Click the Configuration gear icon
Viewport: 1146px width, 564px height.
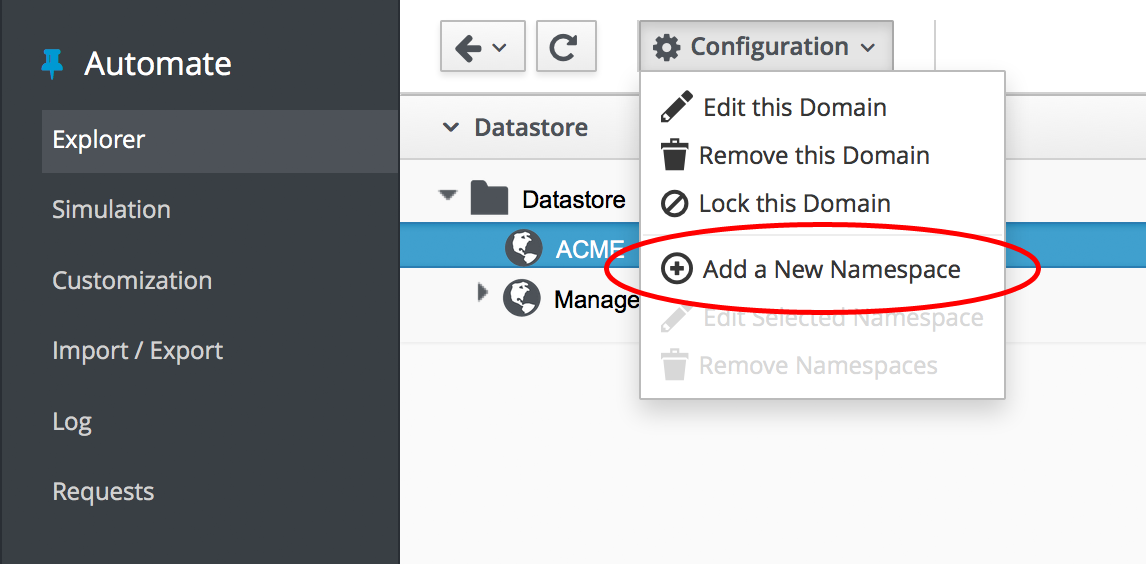[666, 47]
